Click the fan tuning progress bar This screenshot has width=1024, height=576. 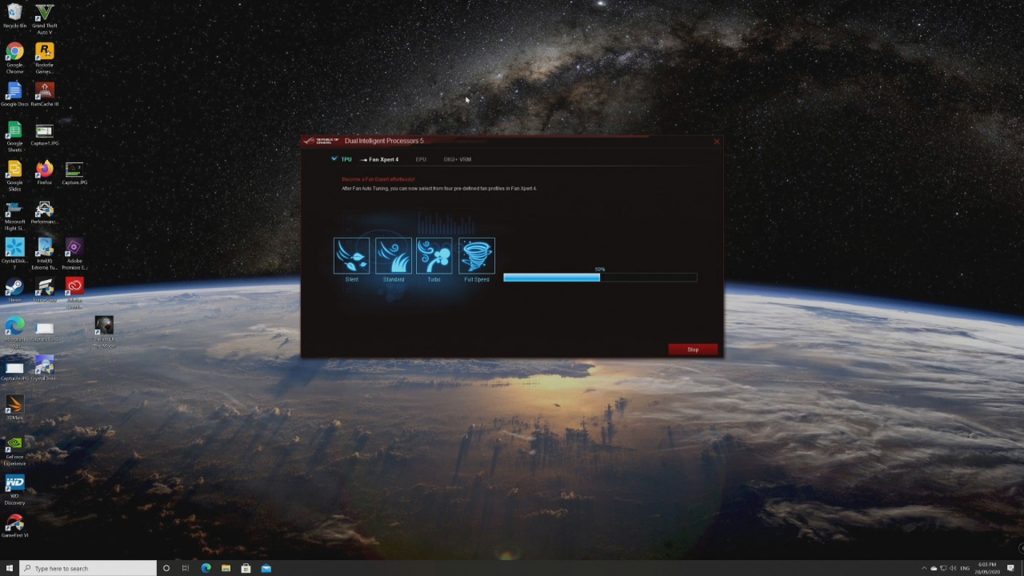point(600,278)
